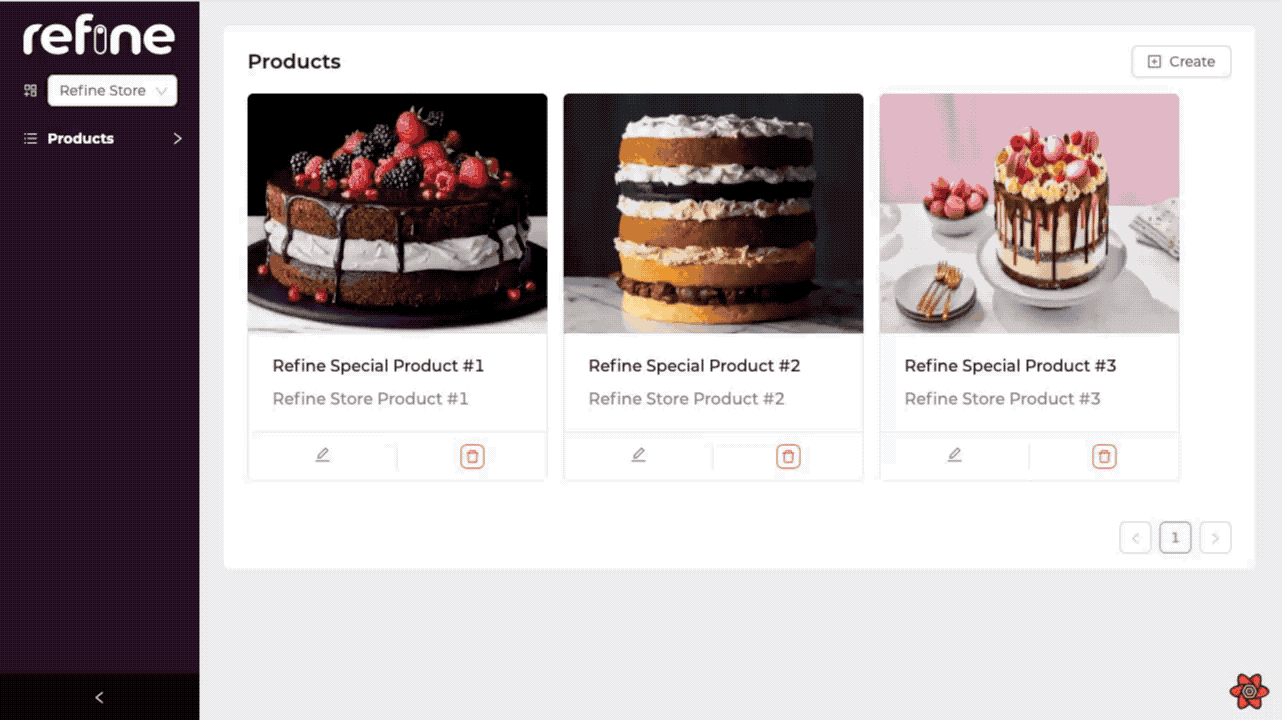Click the previous page arrow
The image size is (1282, 720).
(1135, 537)
